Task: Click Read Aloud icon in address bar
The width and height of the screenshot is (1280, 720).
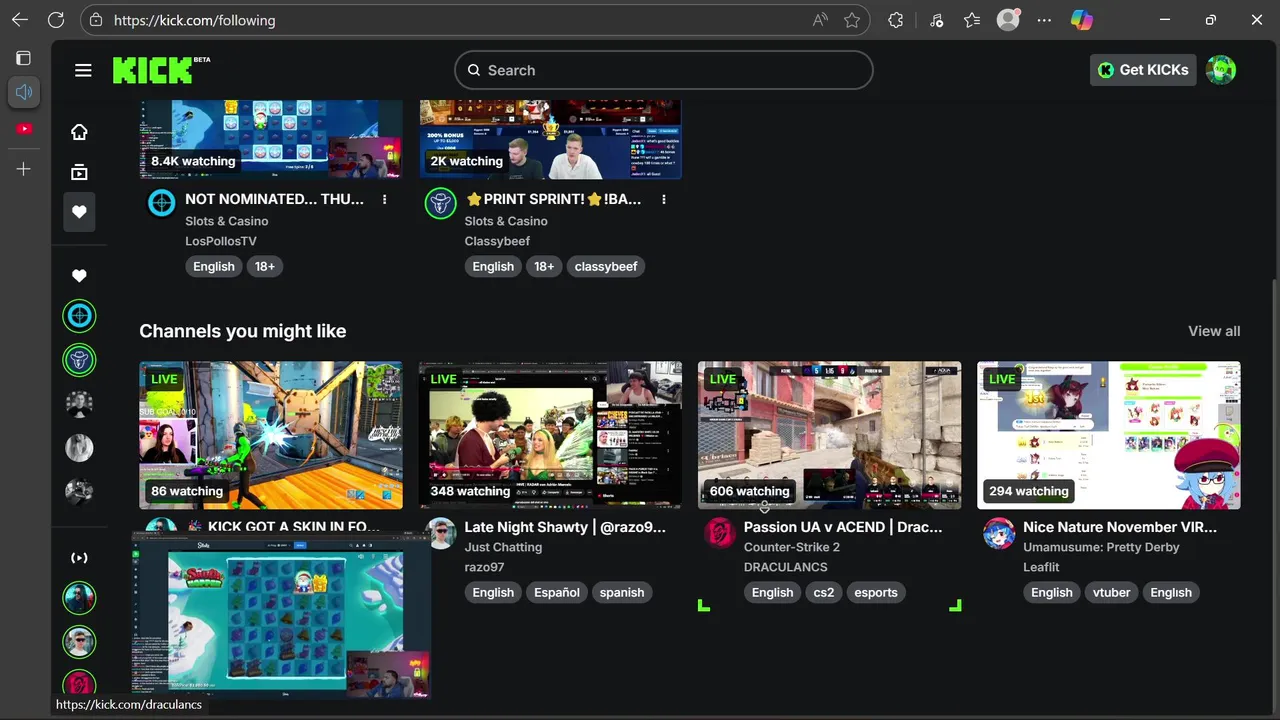Action: click(x=820, y=20)
